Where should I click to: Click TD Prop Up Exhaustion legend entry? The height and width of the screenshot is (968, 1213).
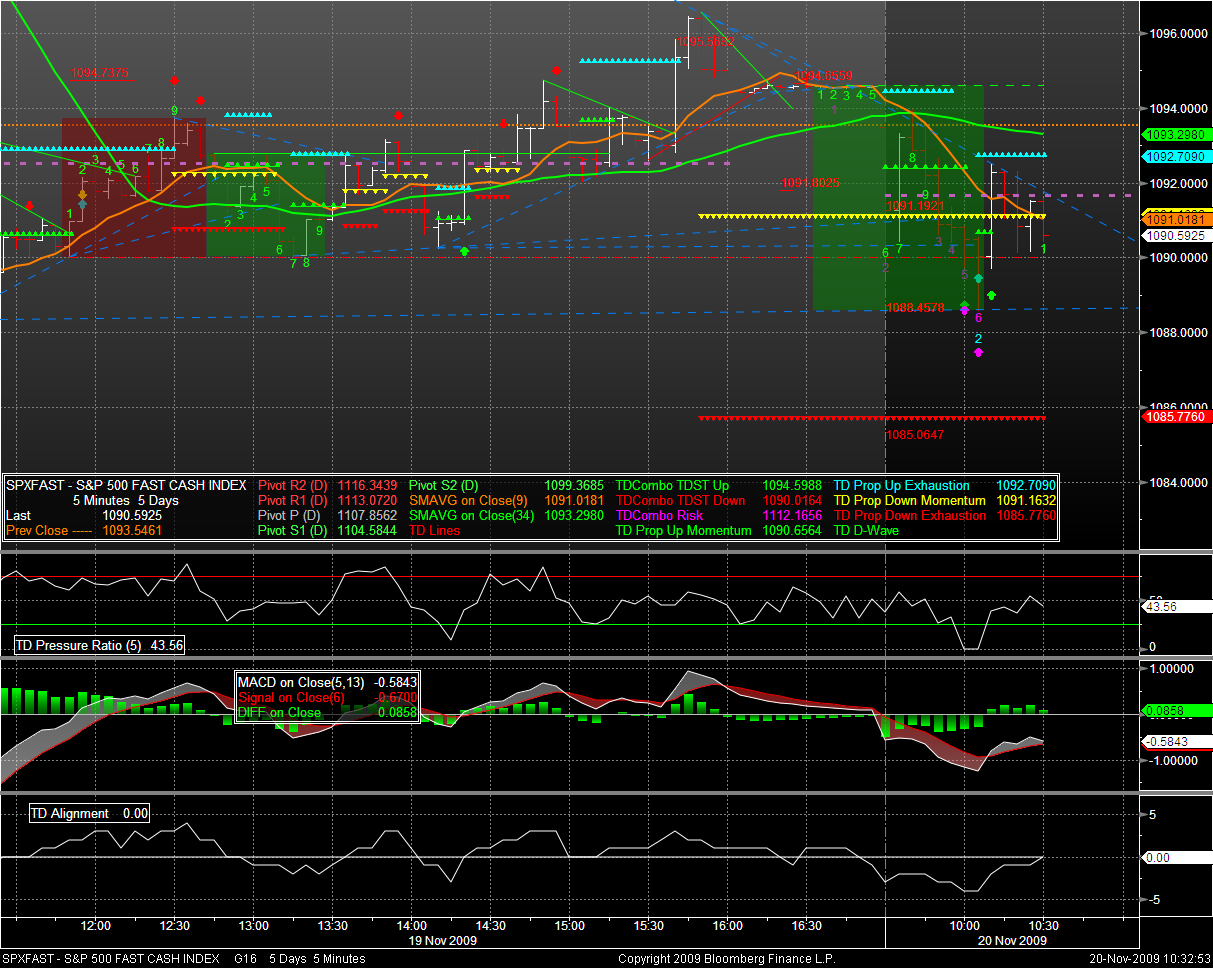(901, 485)
